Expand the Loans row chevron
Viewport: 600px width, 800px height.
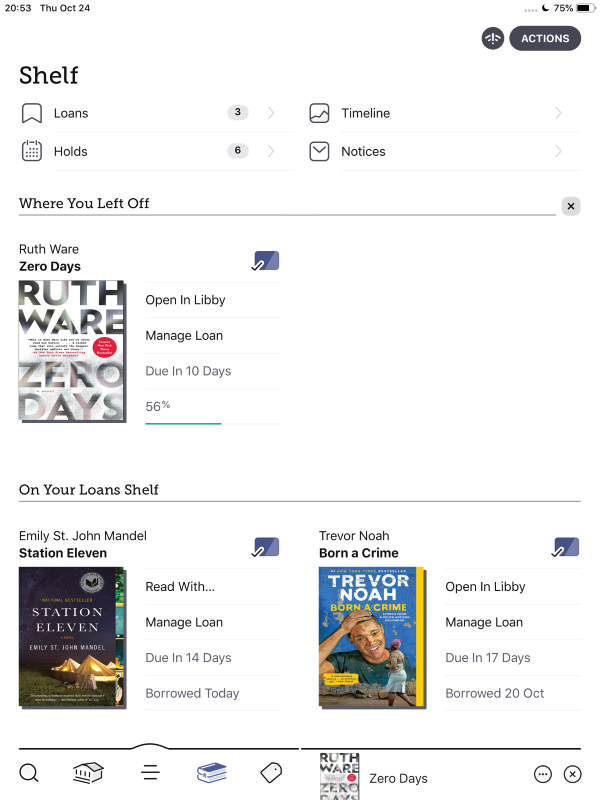[271, 113]
